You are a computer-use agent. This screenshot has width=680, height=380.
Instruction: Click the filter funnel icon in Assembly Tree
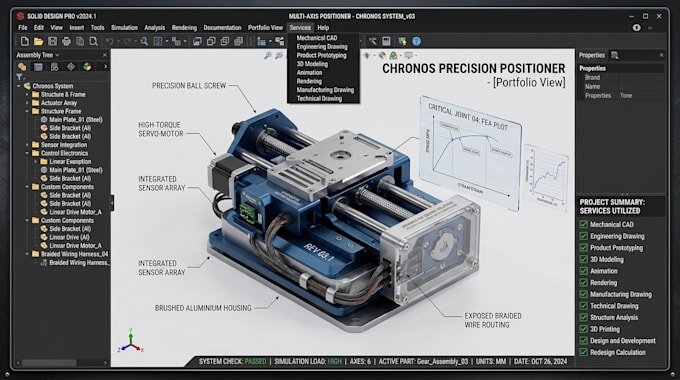pos(20,77)
